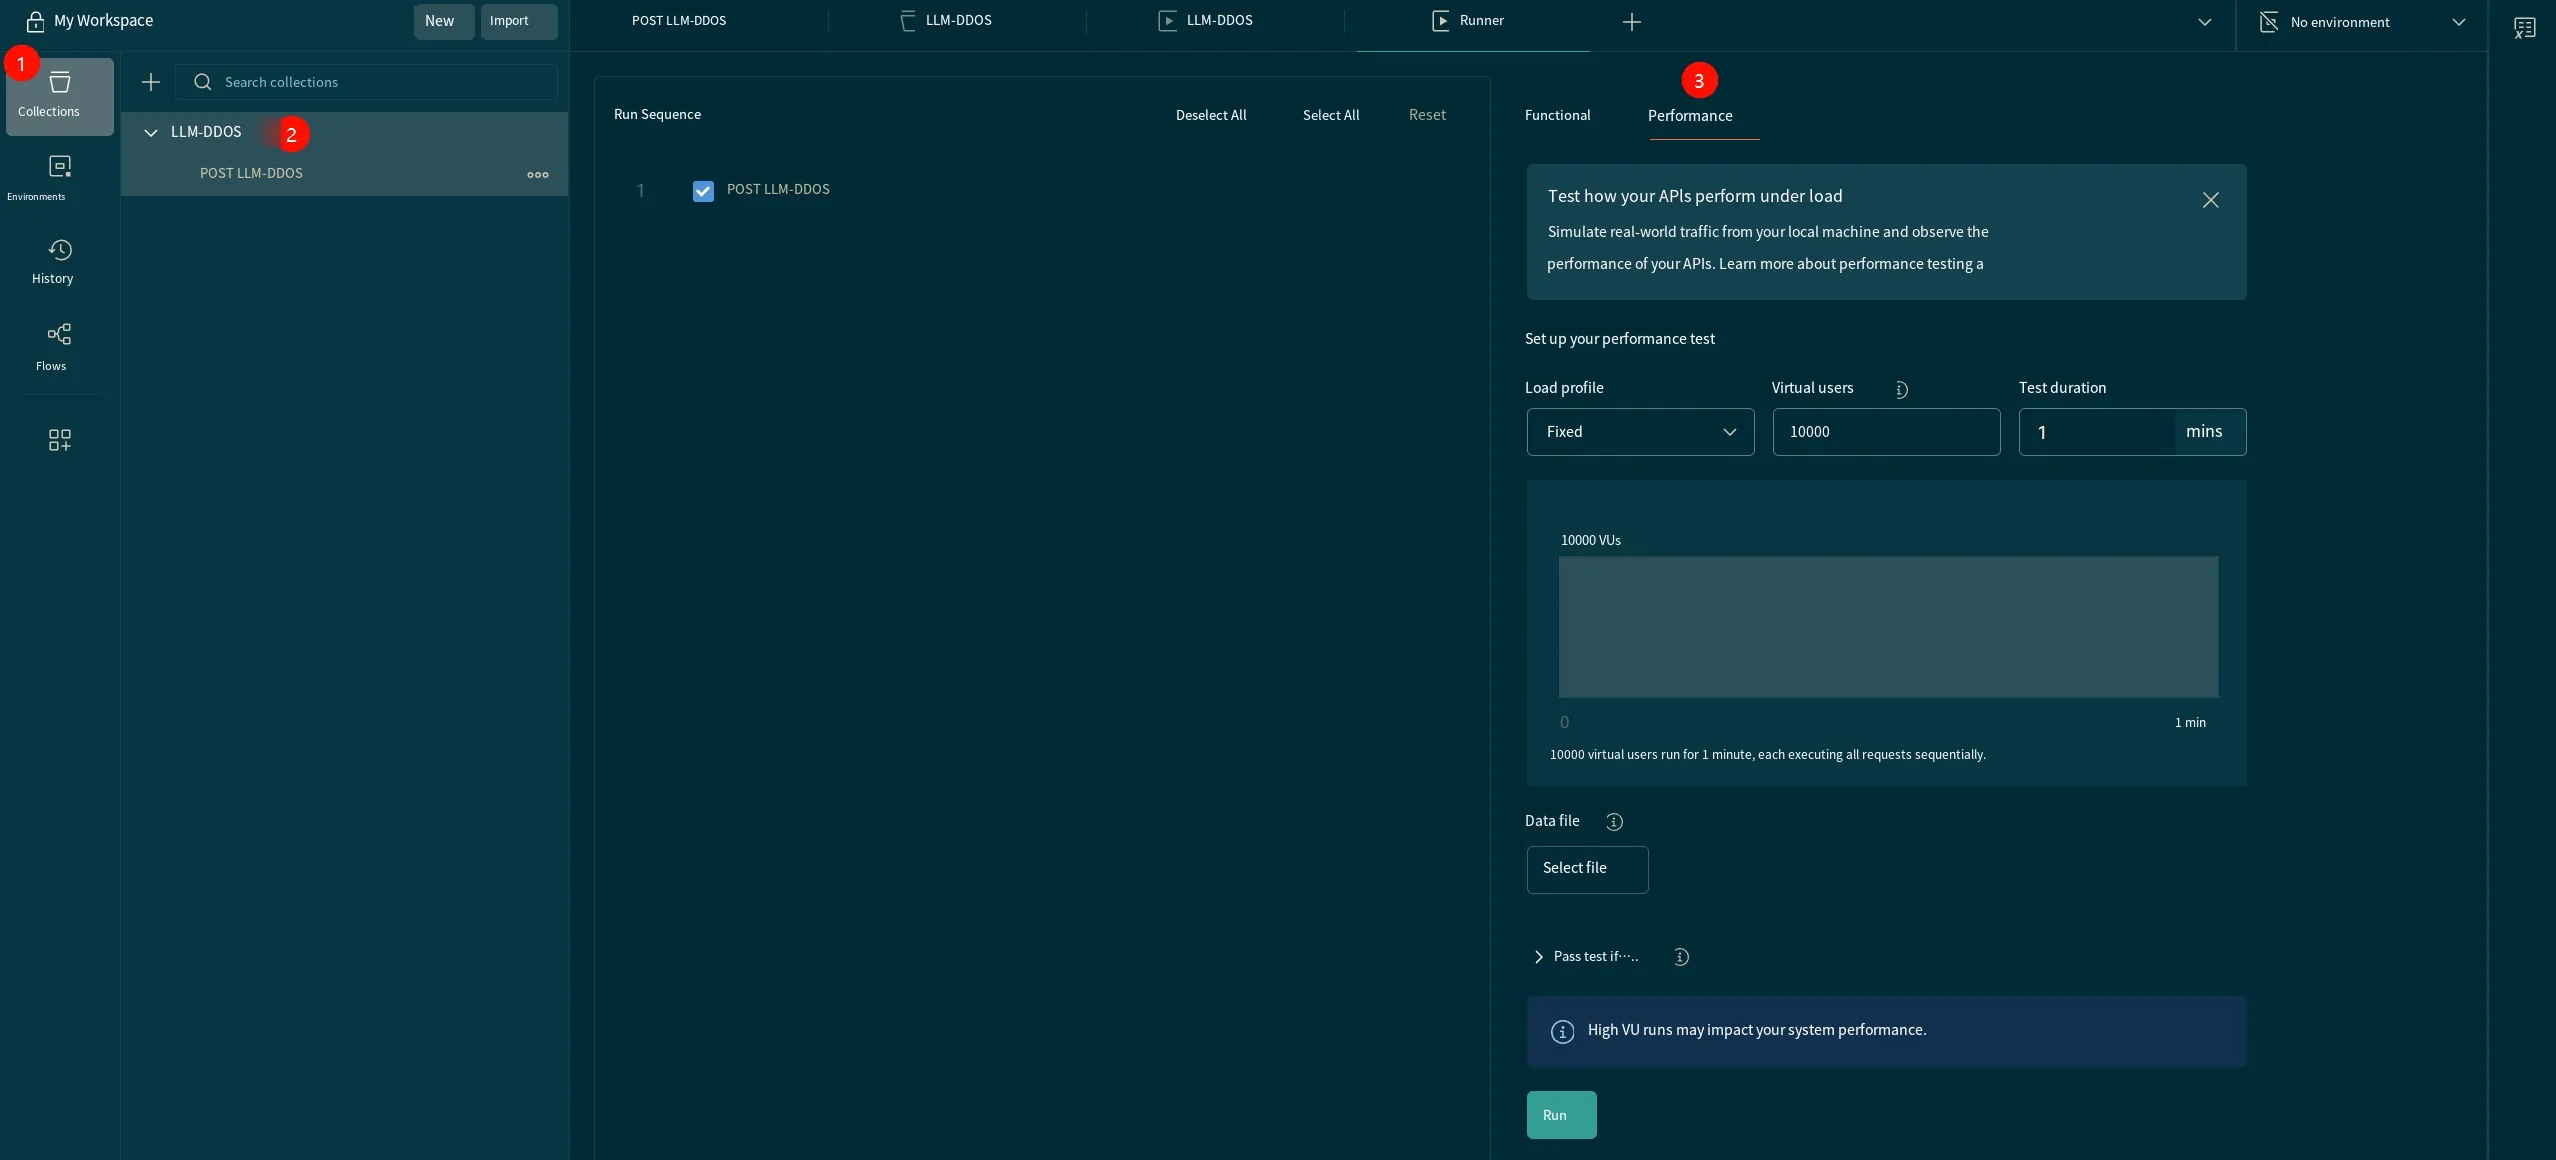
Task: Click the Data file info icon
Action: (x=1614, y=822)
